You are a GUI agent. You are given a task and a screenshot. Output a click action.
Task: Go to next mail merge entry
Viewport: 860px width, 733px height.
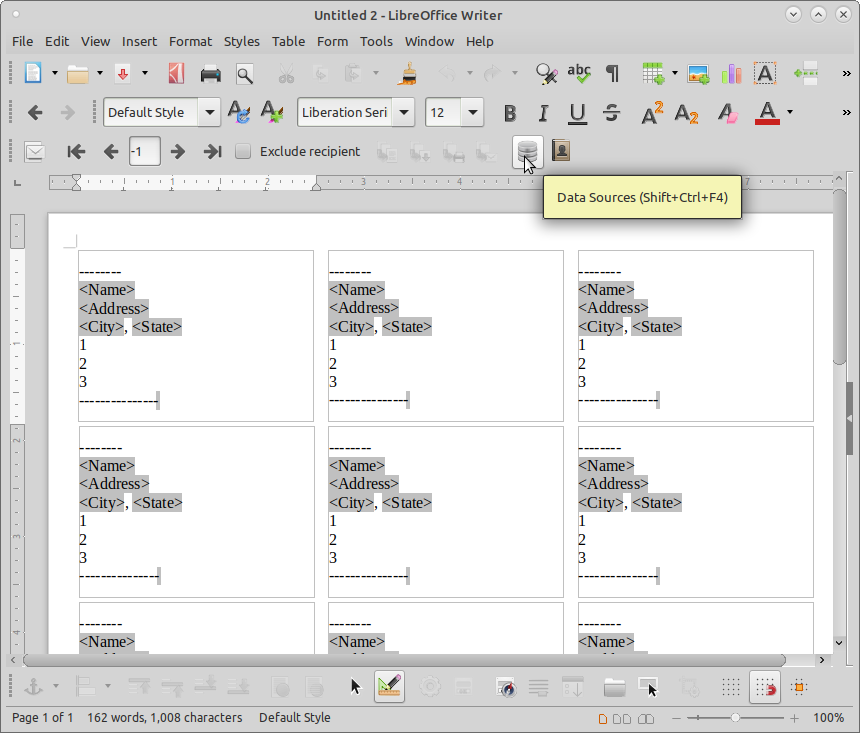pyautogui.click(x=178, y=151)
